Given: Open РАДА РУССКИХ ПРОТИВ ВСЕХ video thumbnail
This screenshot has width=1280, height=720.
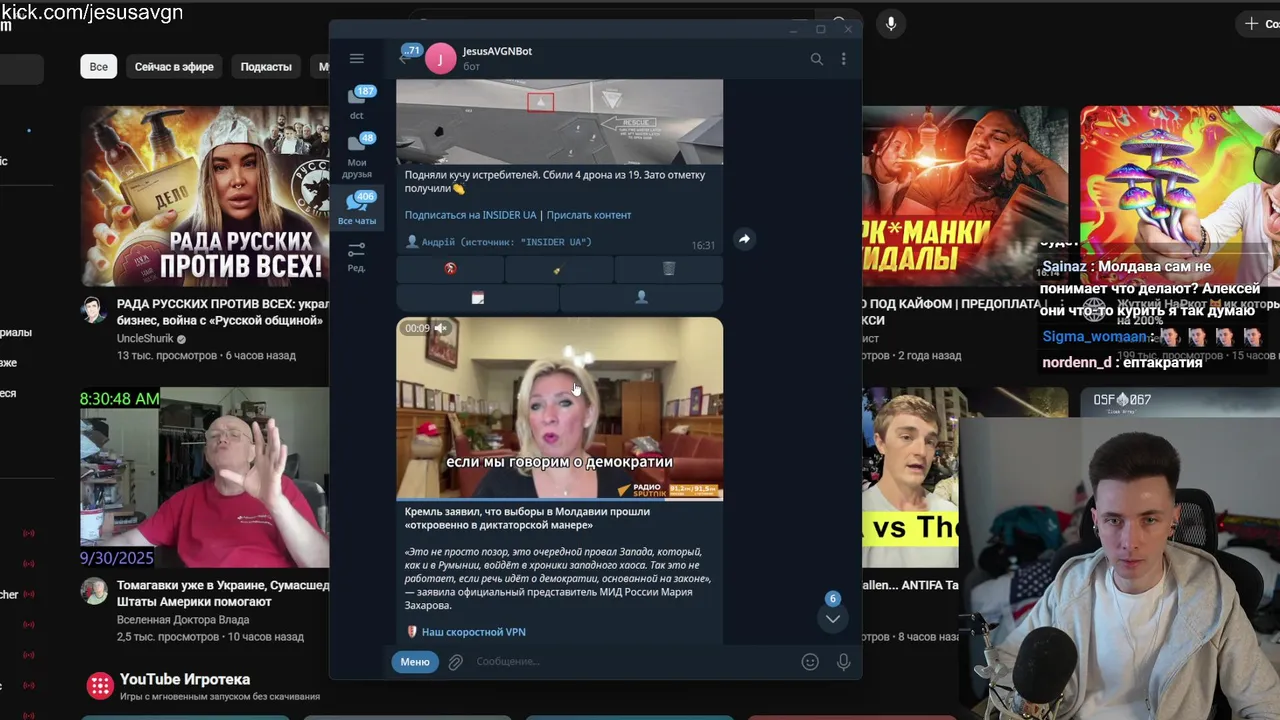Looking at the screenshot, I should (x=205, y=196).
